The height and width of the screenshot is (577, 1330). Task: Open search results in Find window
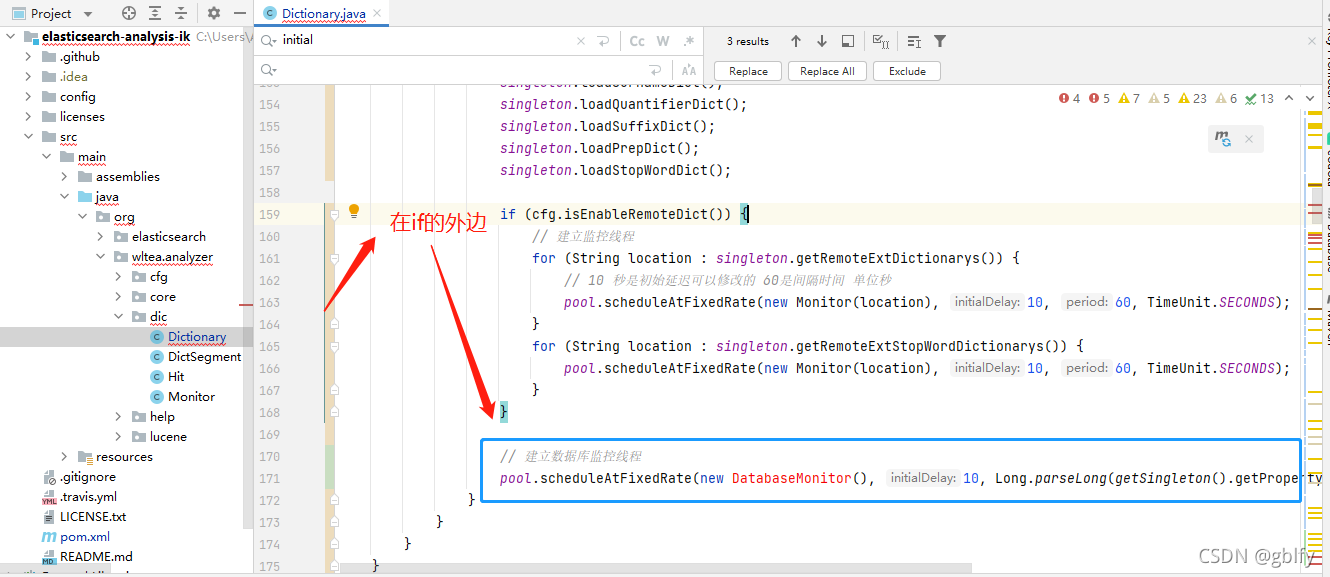848,41
